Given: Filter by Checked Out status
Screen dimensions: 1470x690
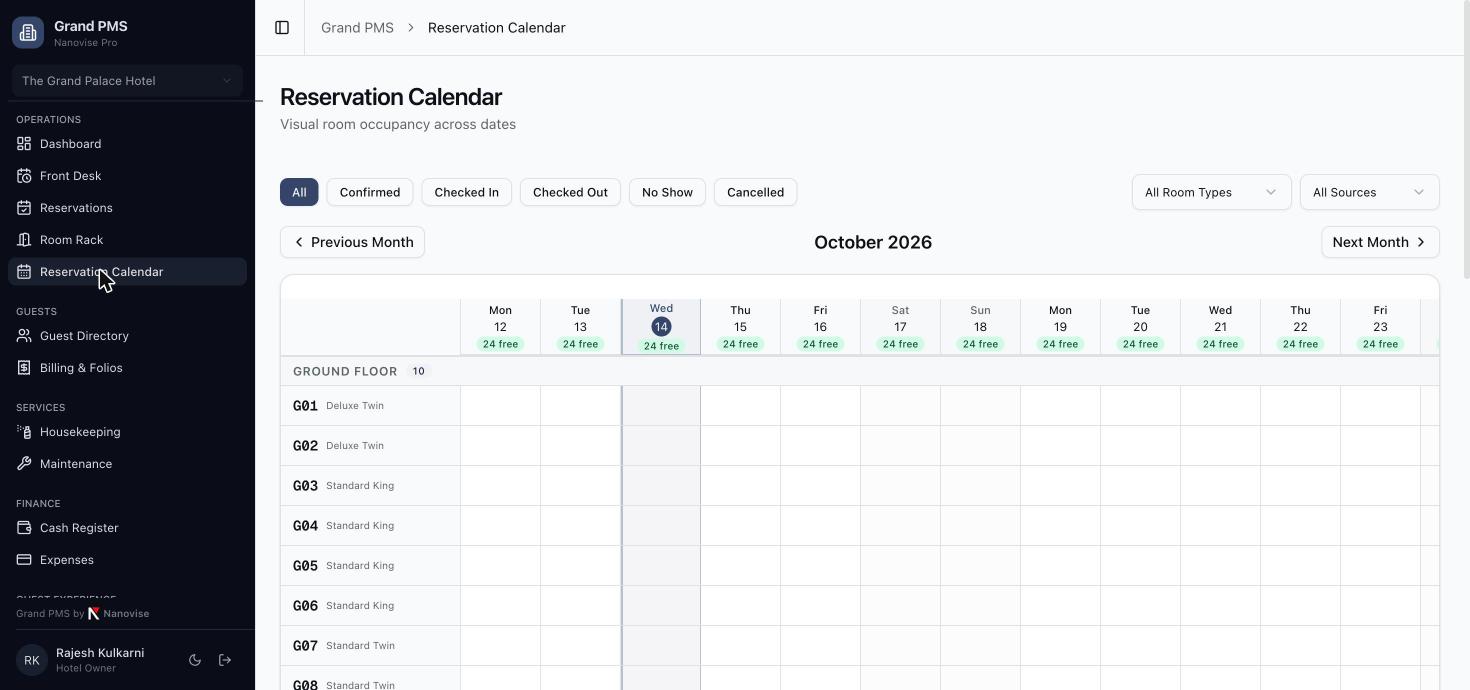Looking at the screenshot, I should (x=570, y=192).
